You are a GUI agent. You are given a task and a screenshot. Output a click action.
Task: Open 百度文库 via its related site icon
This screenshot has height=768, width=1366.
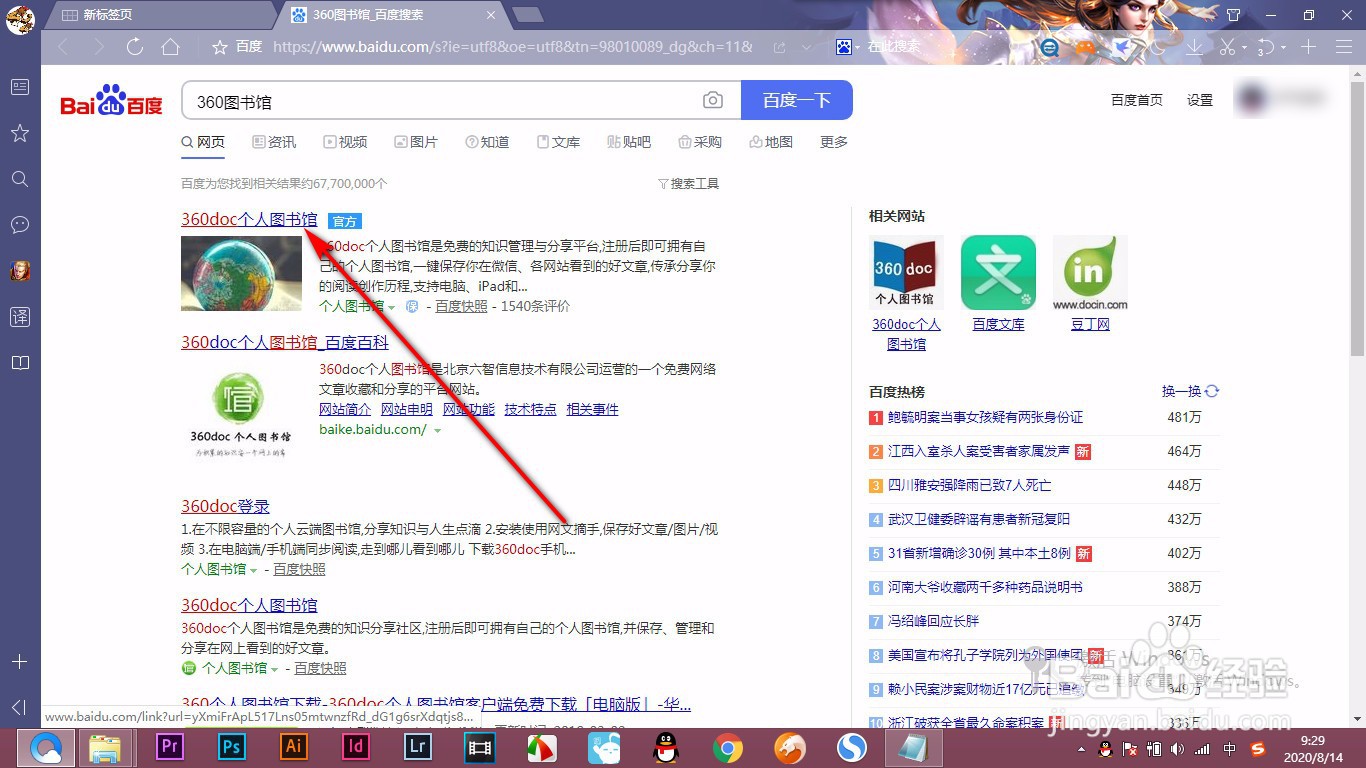(997, 270)
